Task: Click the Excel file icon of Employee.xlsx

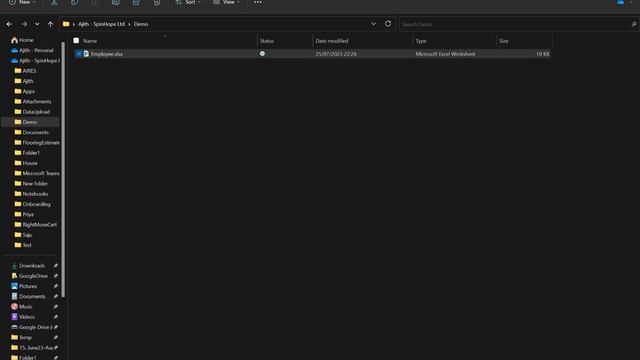Action: (x=86, y=53)
